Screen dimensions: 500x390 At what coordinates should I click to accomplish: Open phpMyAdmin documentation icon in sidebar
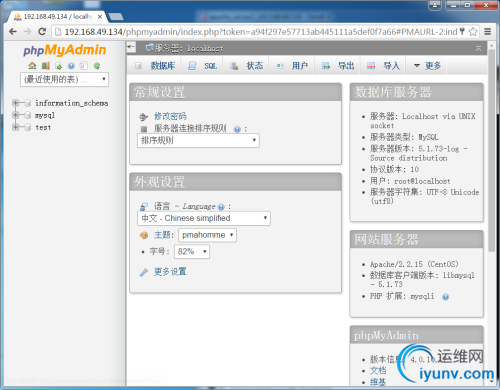pos(71,66)
